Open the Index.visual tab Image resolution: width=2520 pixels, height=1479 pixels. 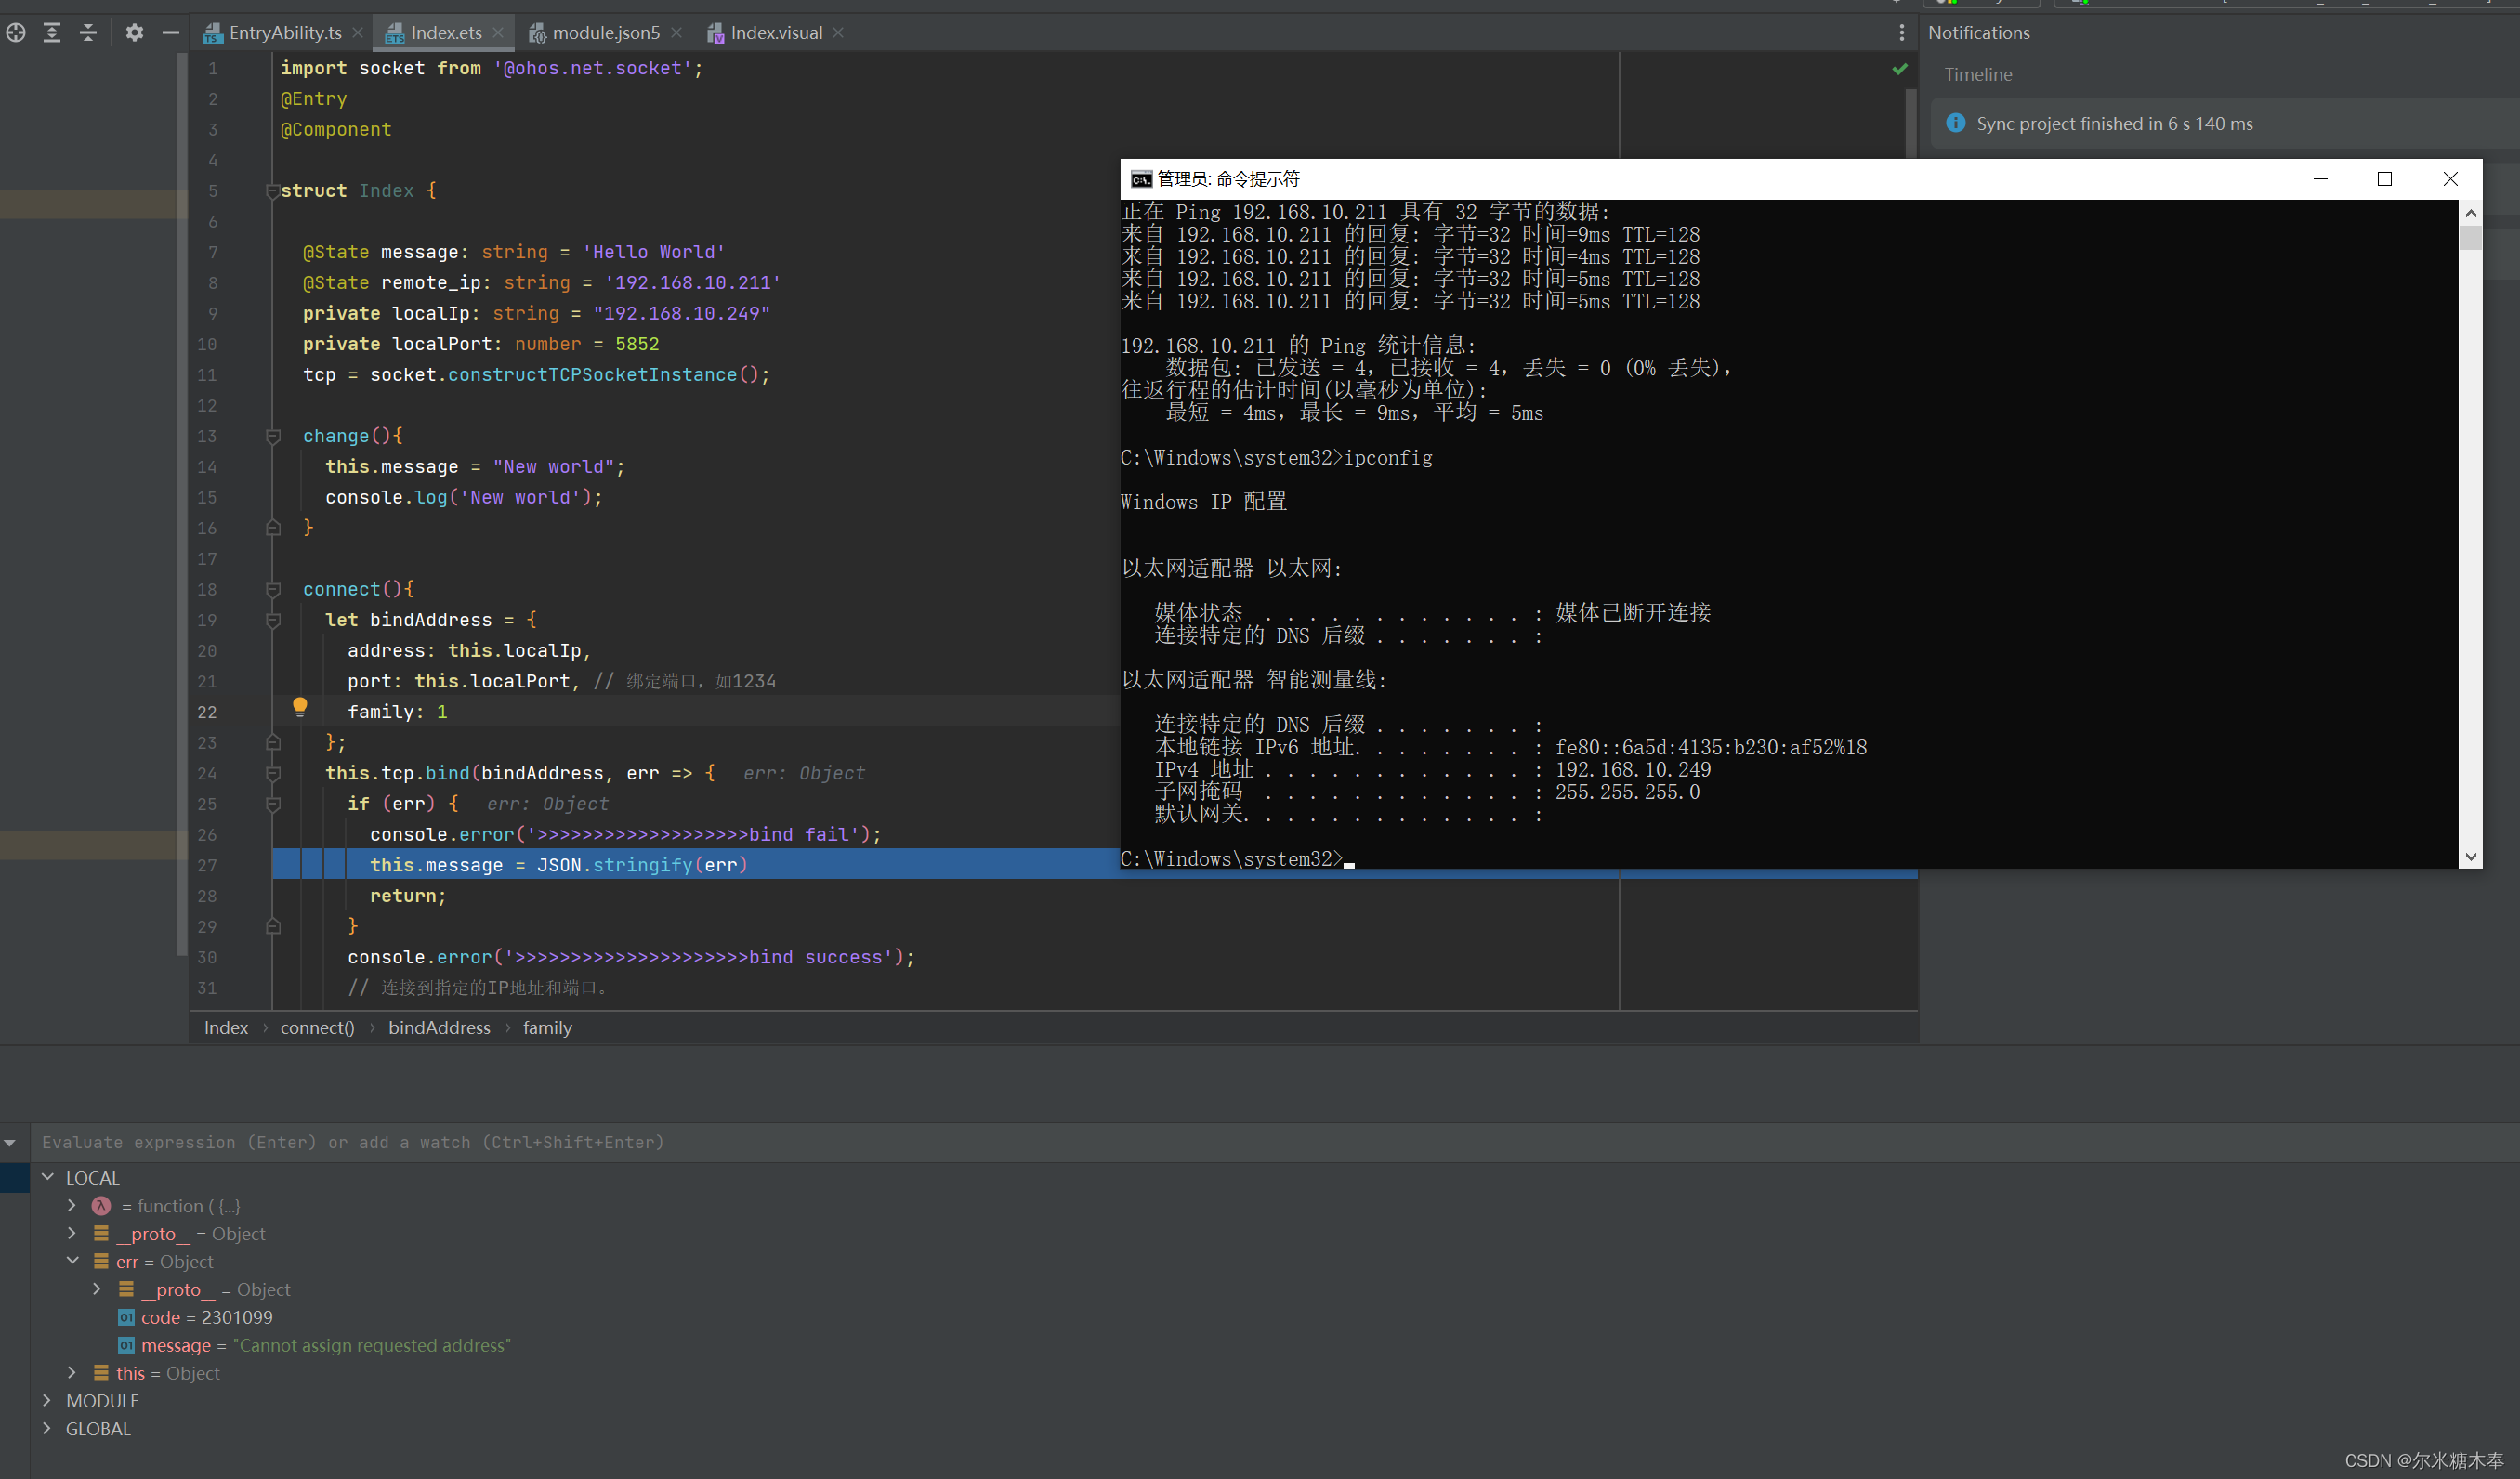tap(775, 33)
